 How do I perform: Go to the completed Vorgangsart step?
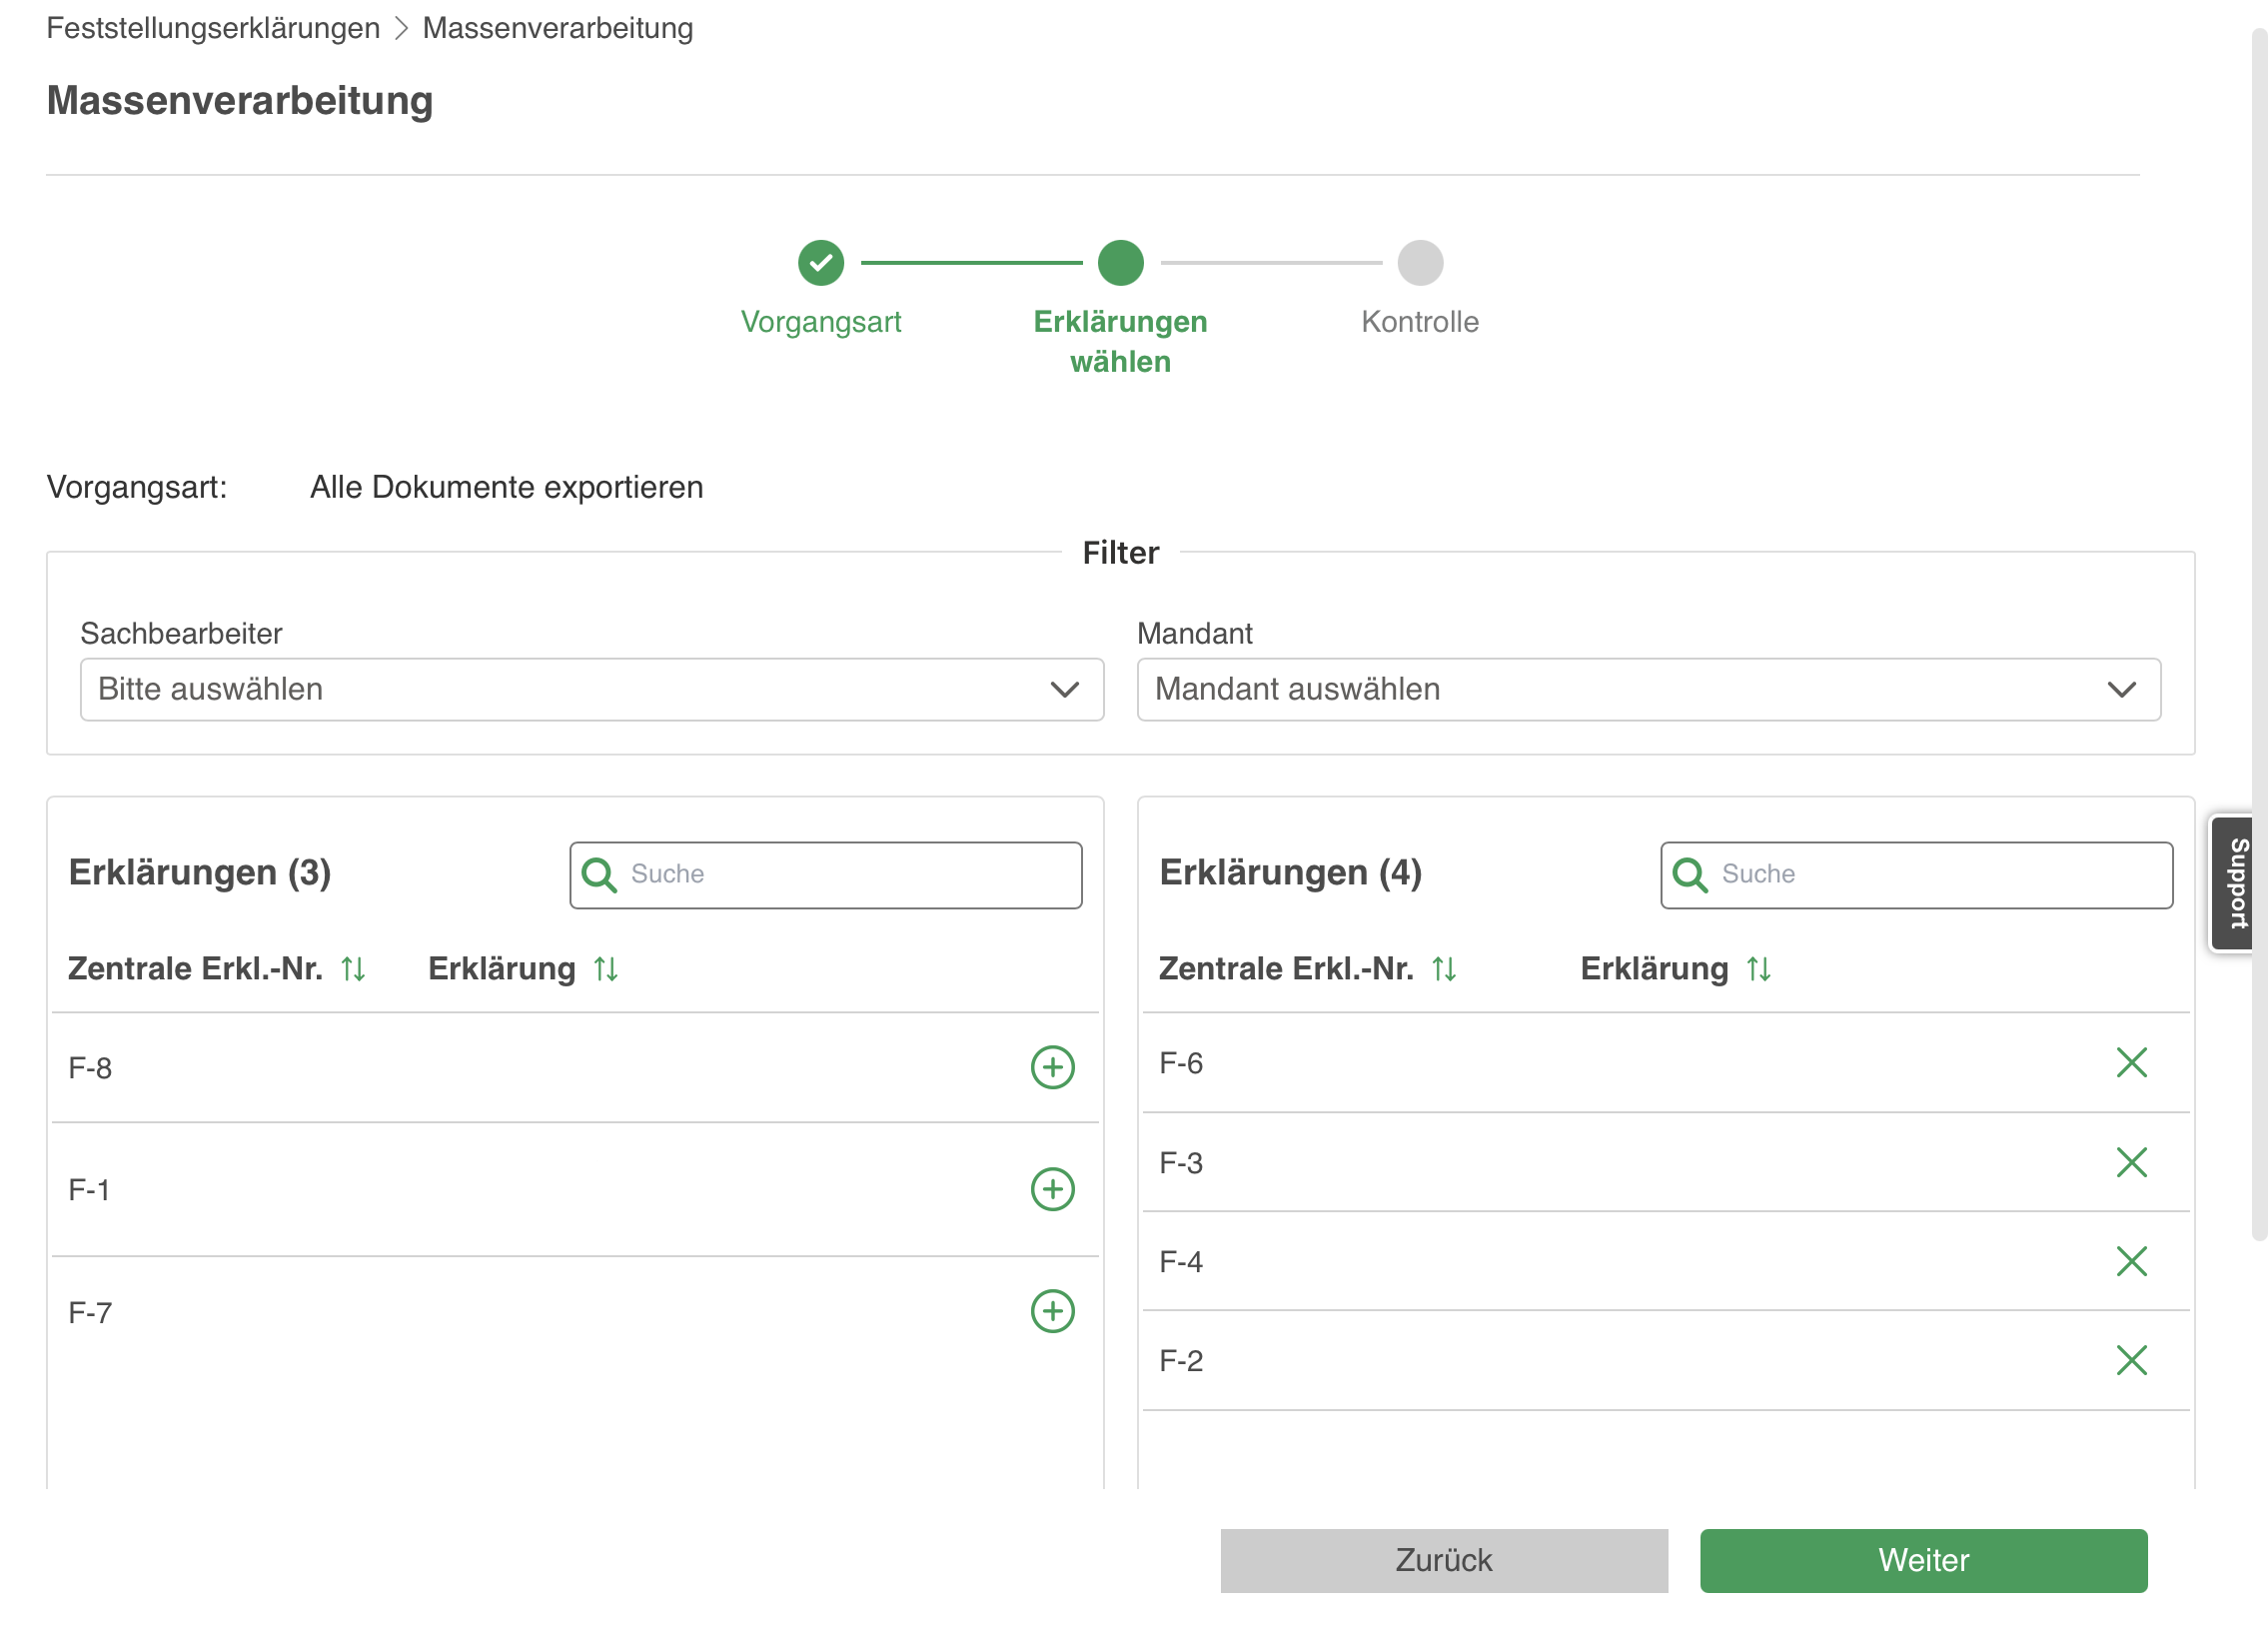click(821, 263)
